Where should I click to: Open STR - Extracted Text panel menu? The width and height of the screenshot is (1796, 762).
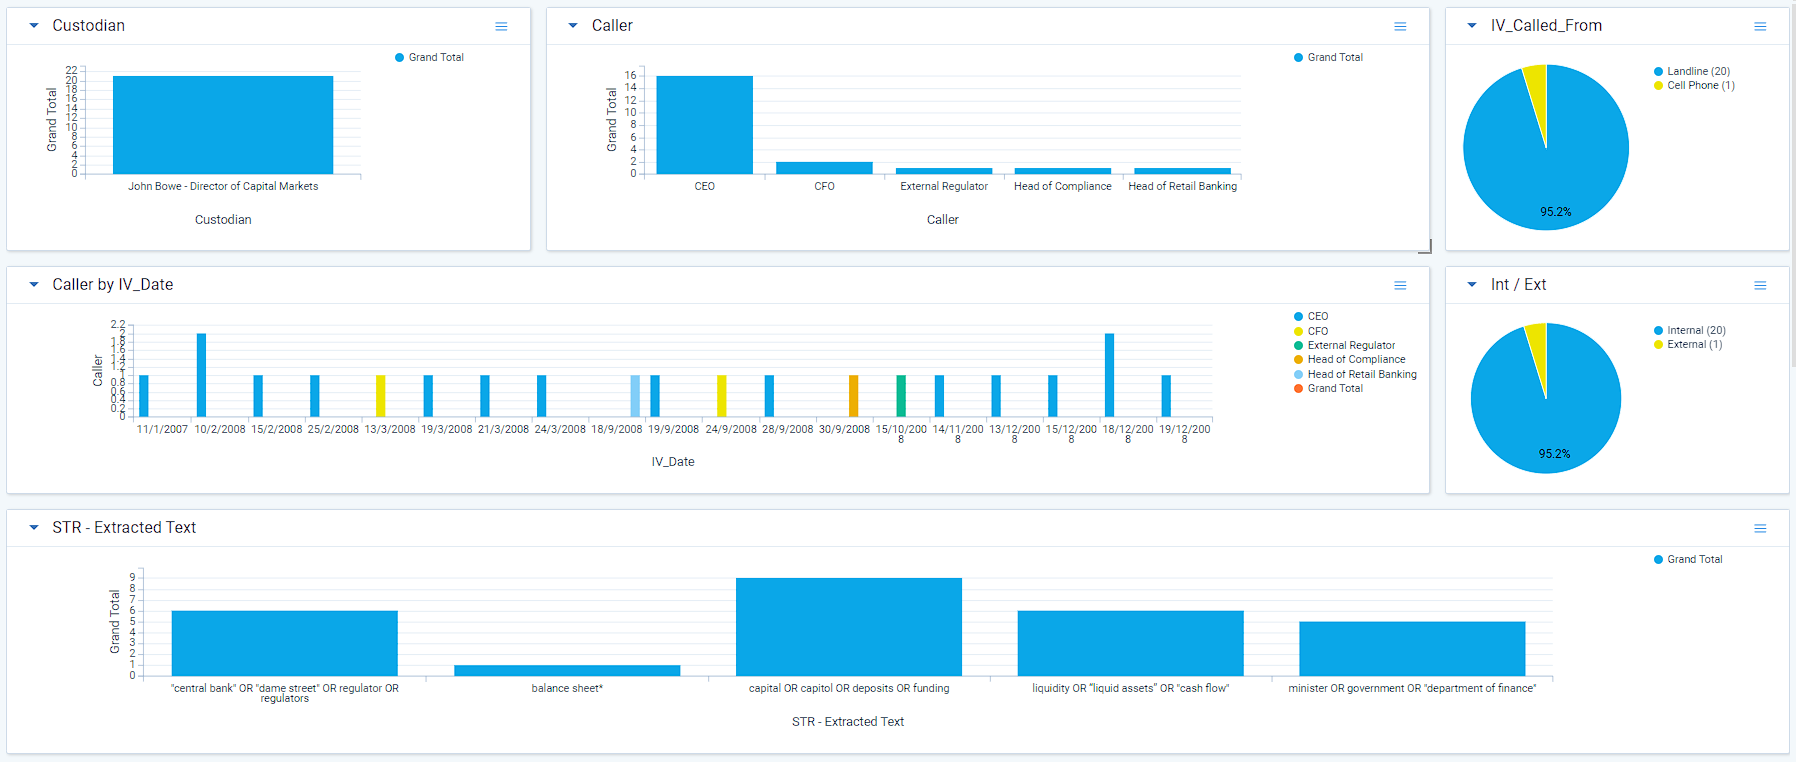click(1760, 529)
